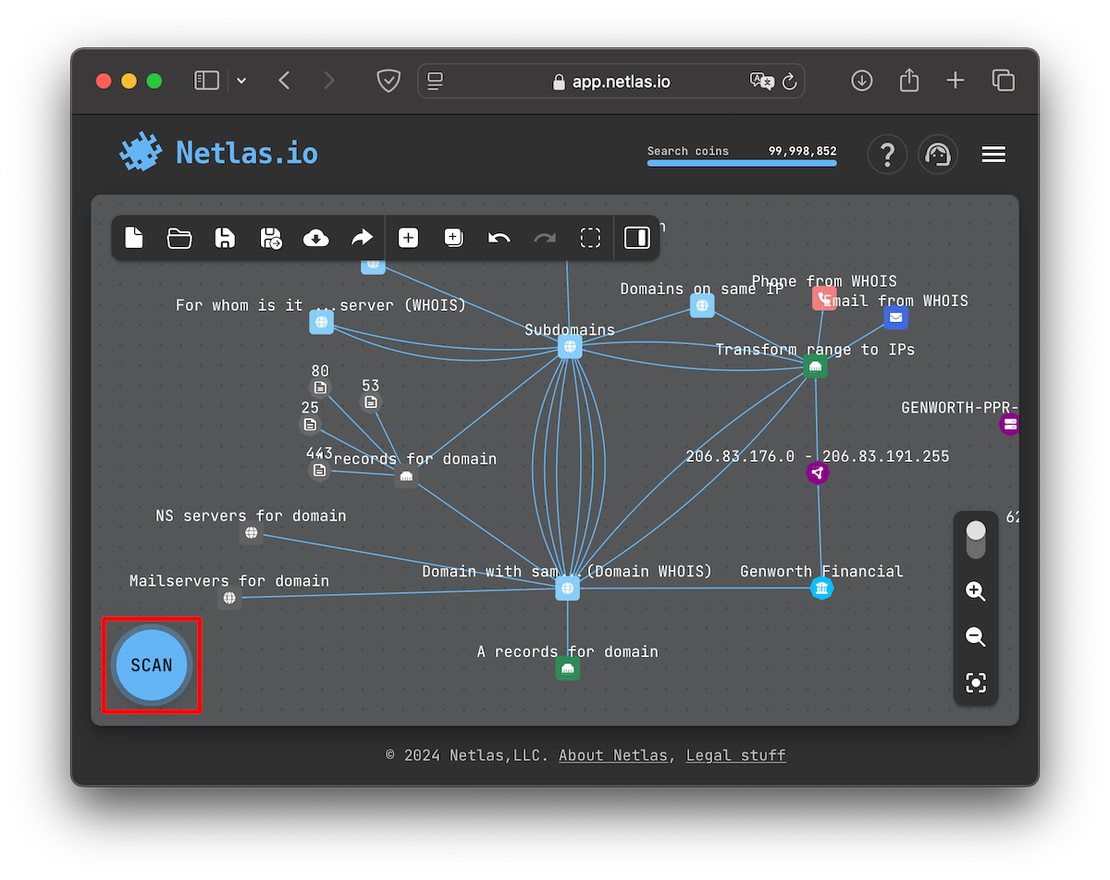Save the graph with the floppy disk icon
Viewport: 1110px width, 880px height.
tap(225, 238)
